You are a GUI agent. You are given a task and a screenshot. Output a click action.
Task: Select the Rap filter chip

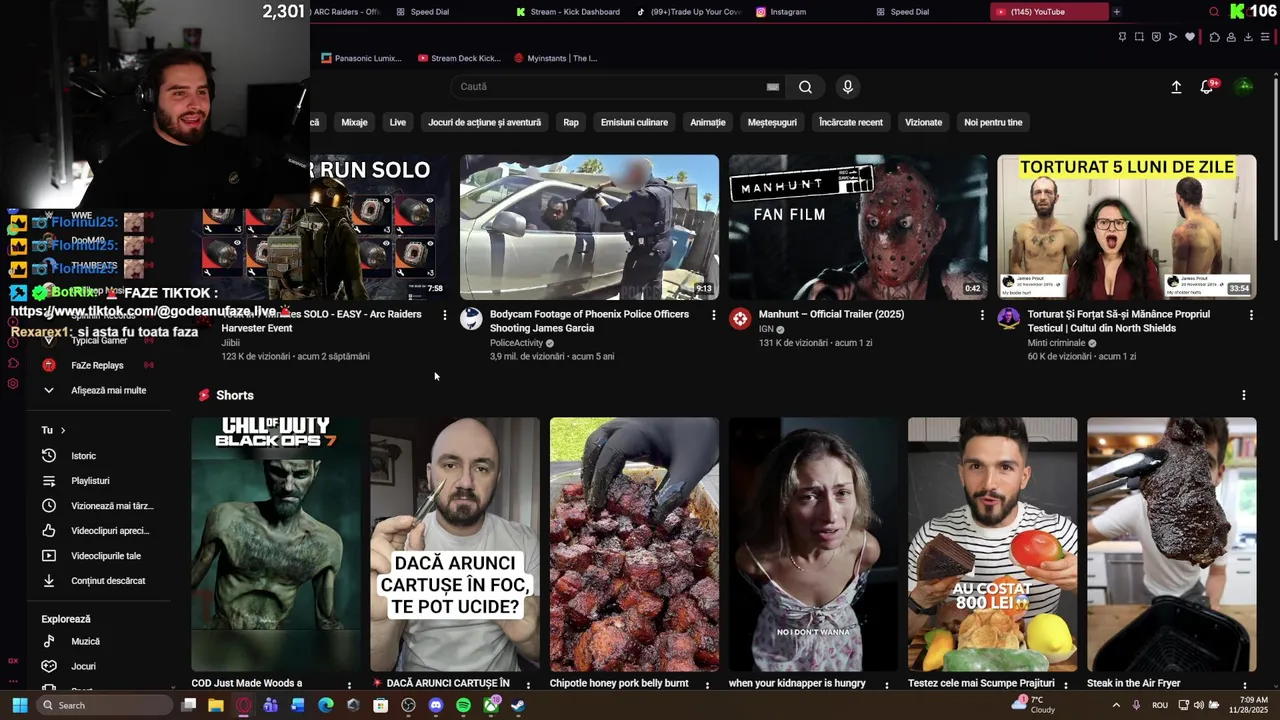(571, 122)
